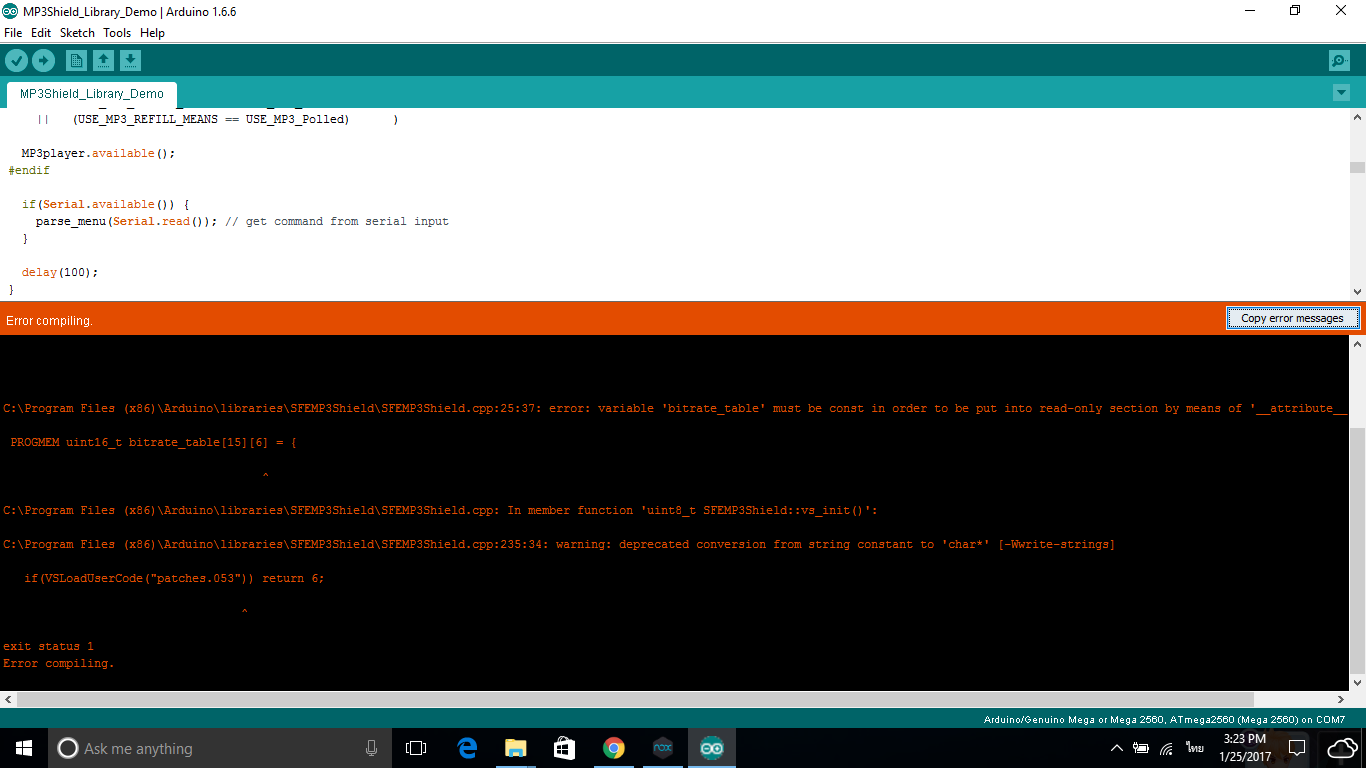
Task: Open the File menu
Action: click(13, 33)
